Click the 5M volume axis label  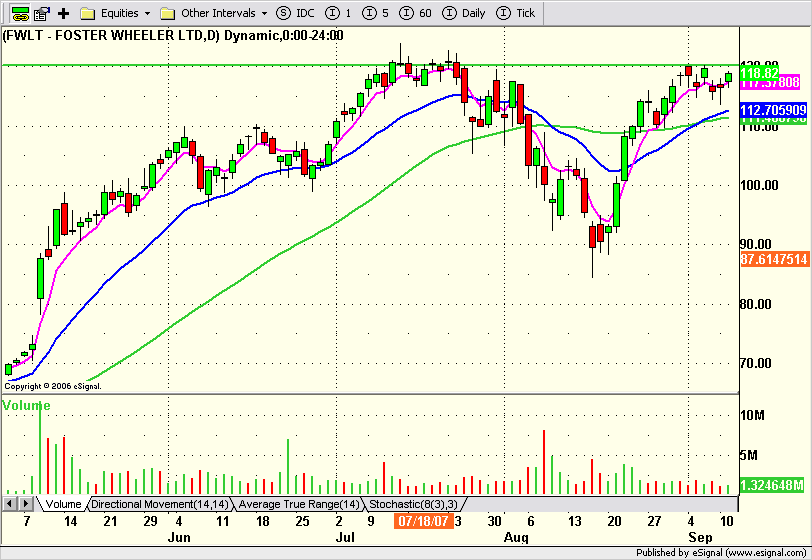coord(748,455)
